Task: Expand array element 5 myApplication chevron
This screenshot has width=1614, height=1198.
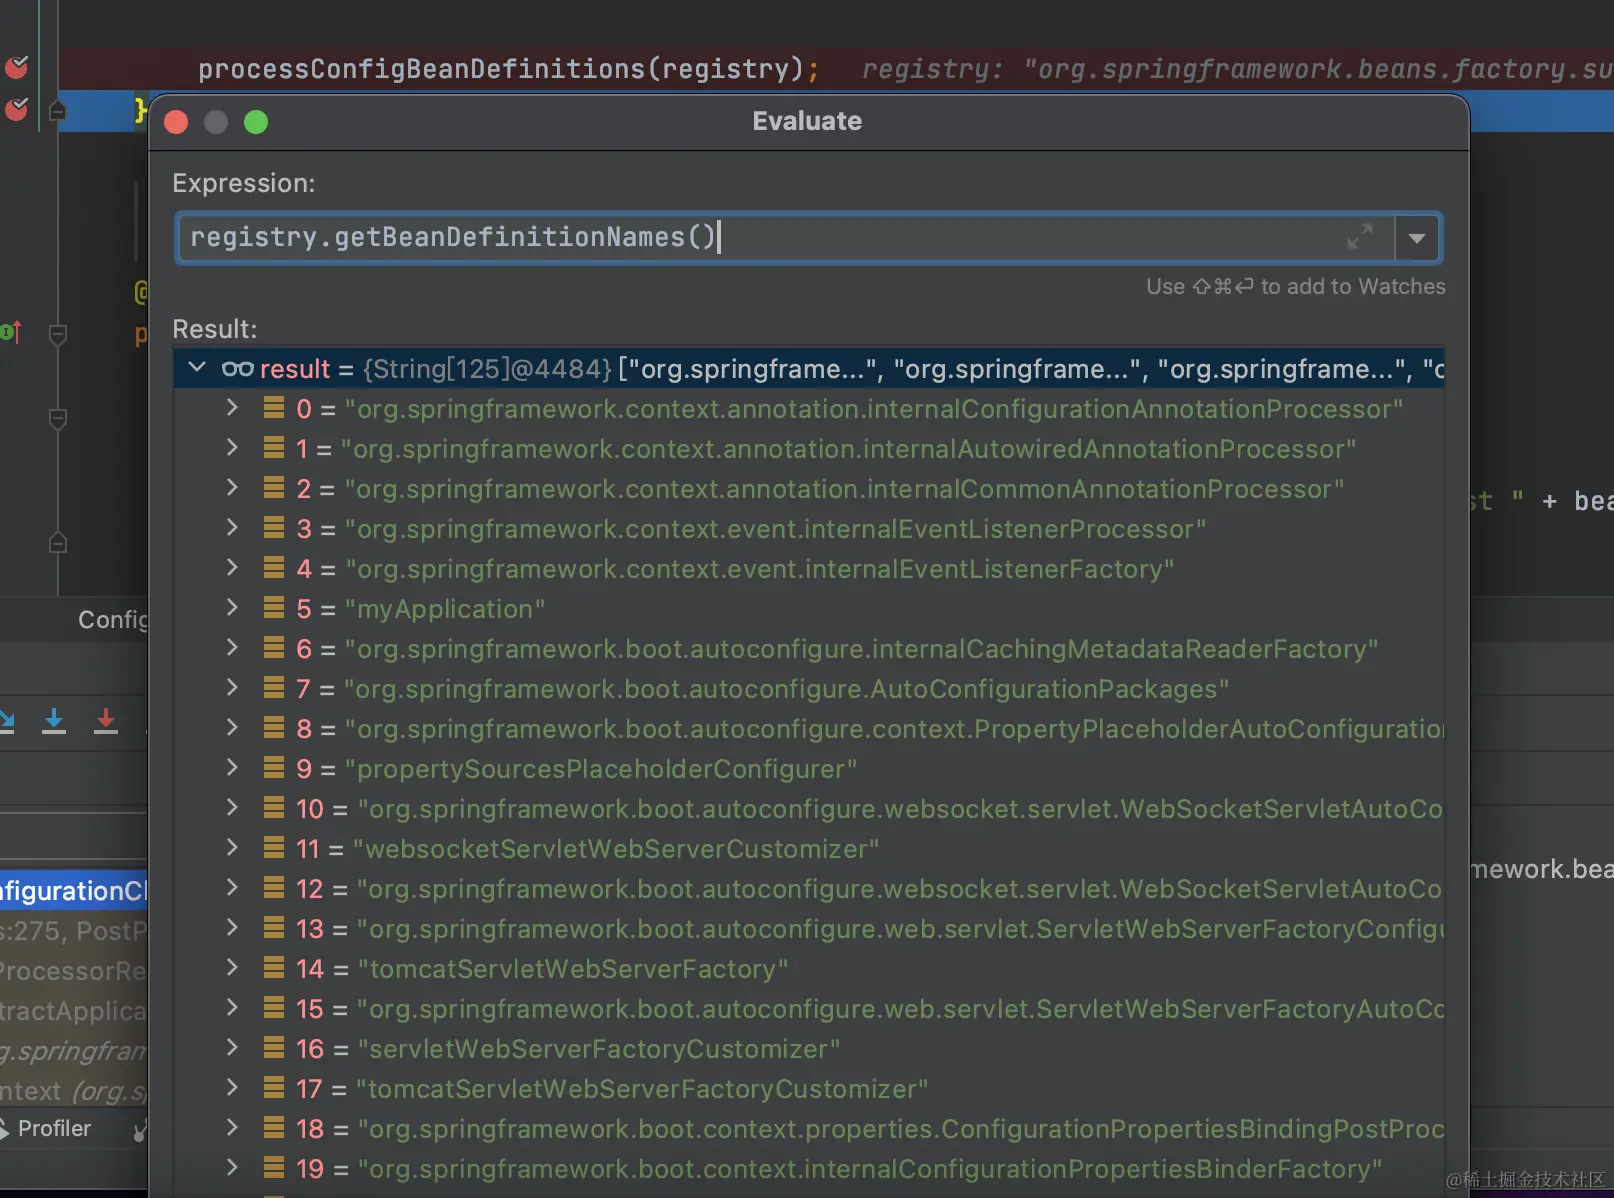Action: pos(232,608)
